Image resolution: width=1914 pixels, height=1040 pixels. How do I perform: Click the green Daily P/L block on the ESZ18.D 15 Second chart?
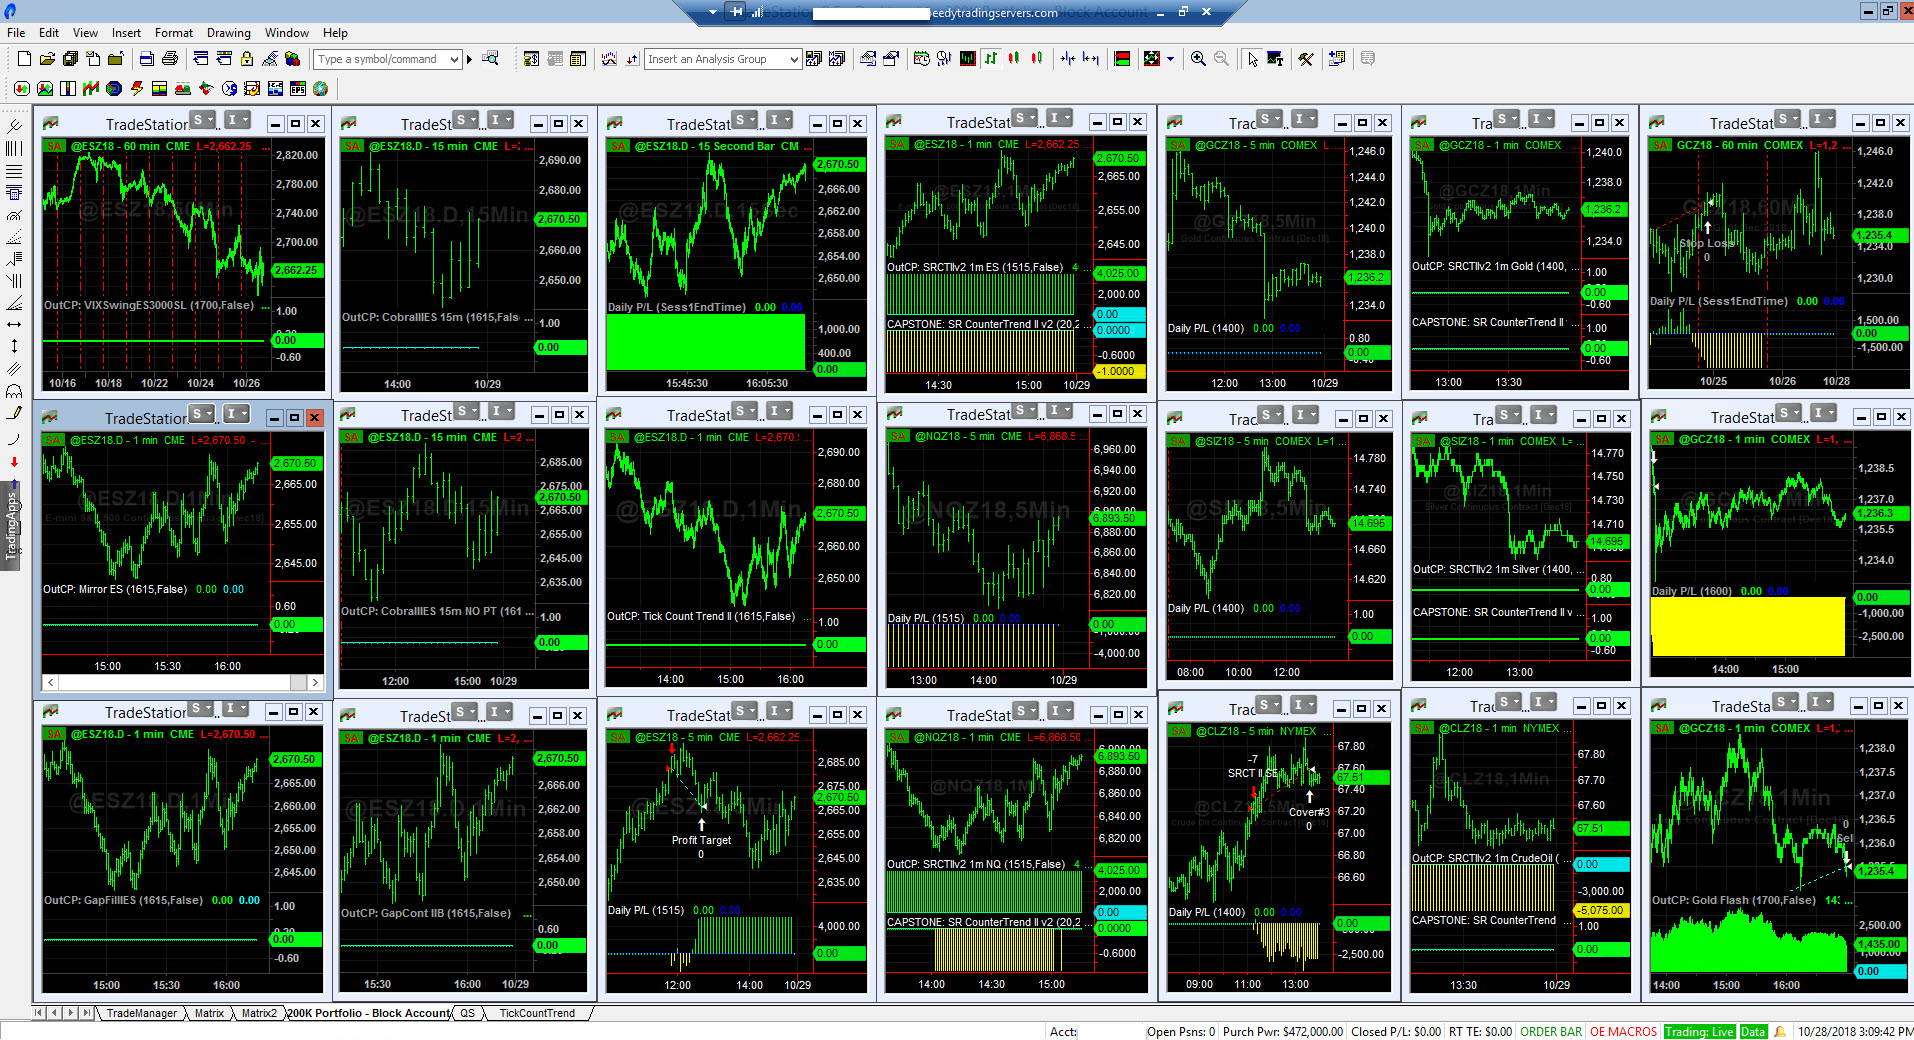(x=705, y=342)
